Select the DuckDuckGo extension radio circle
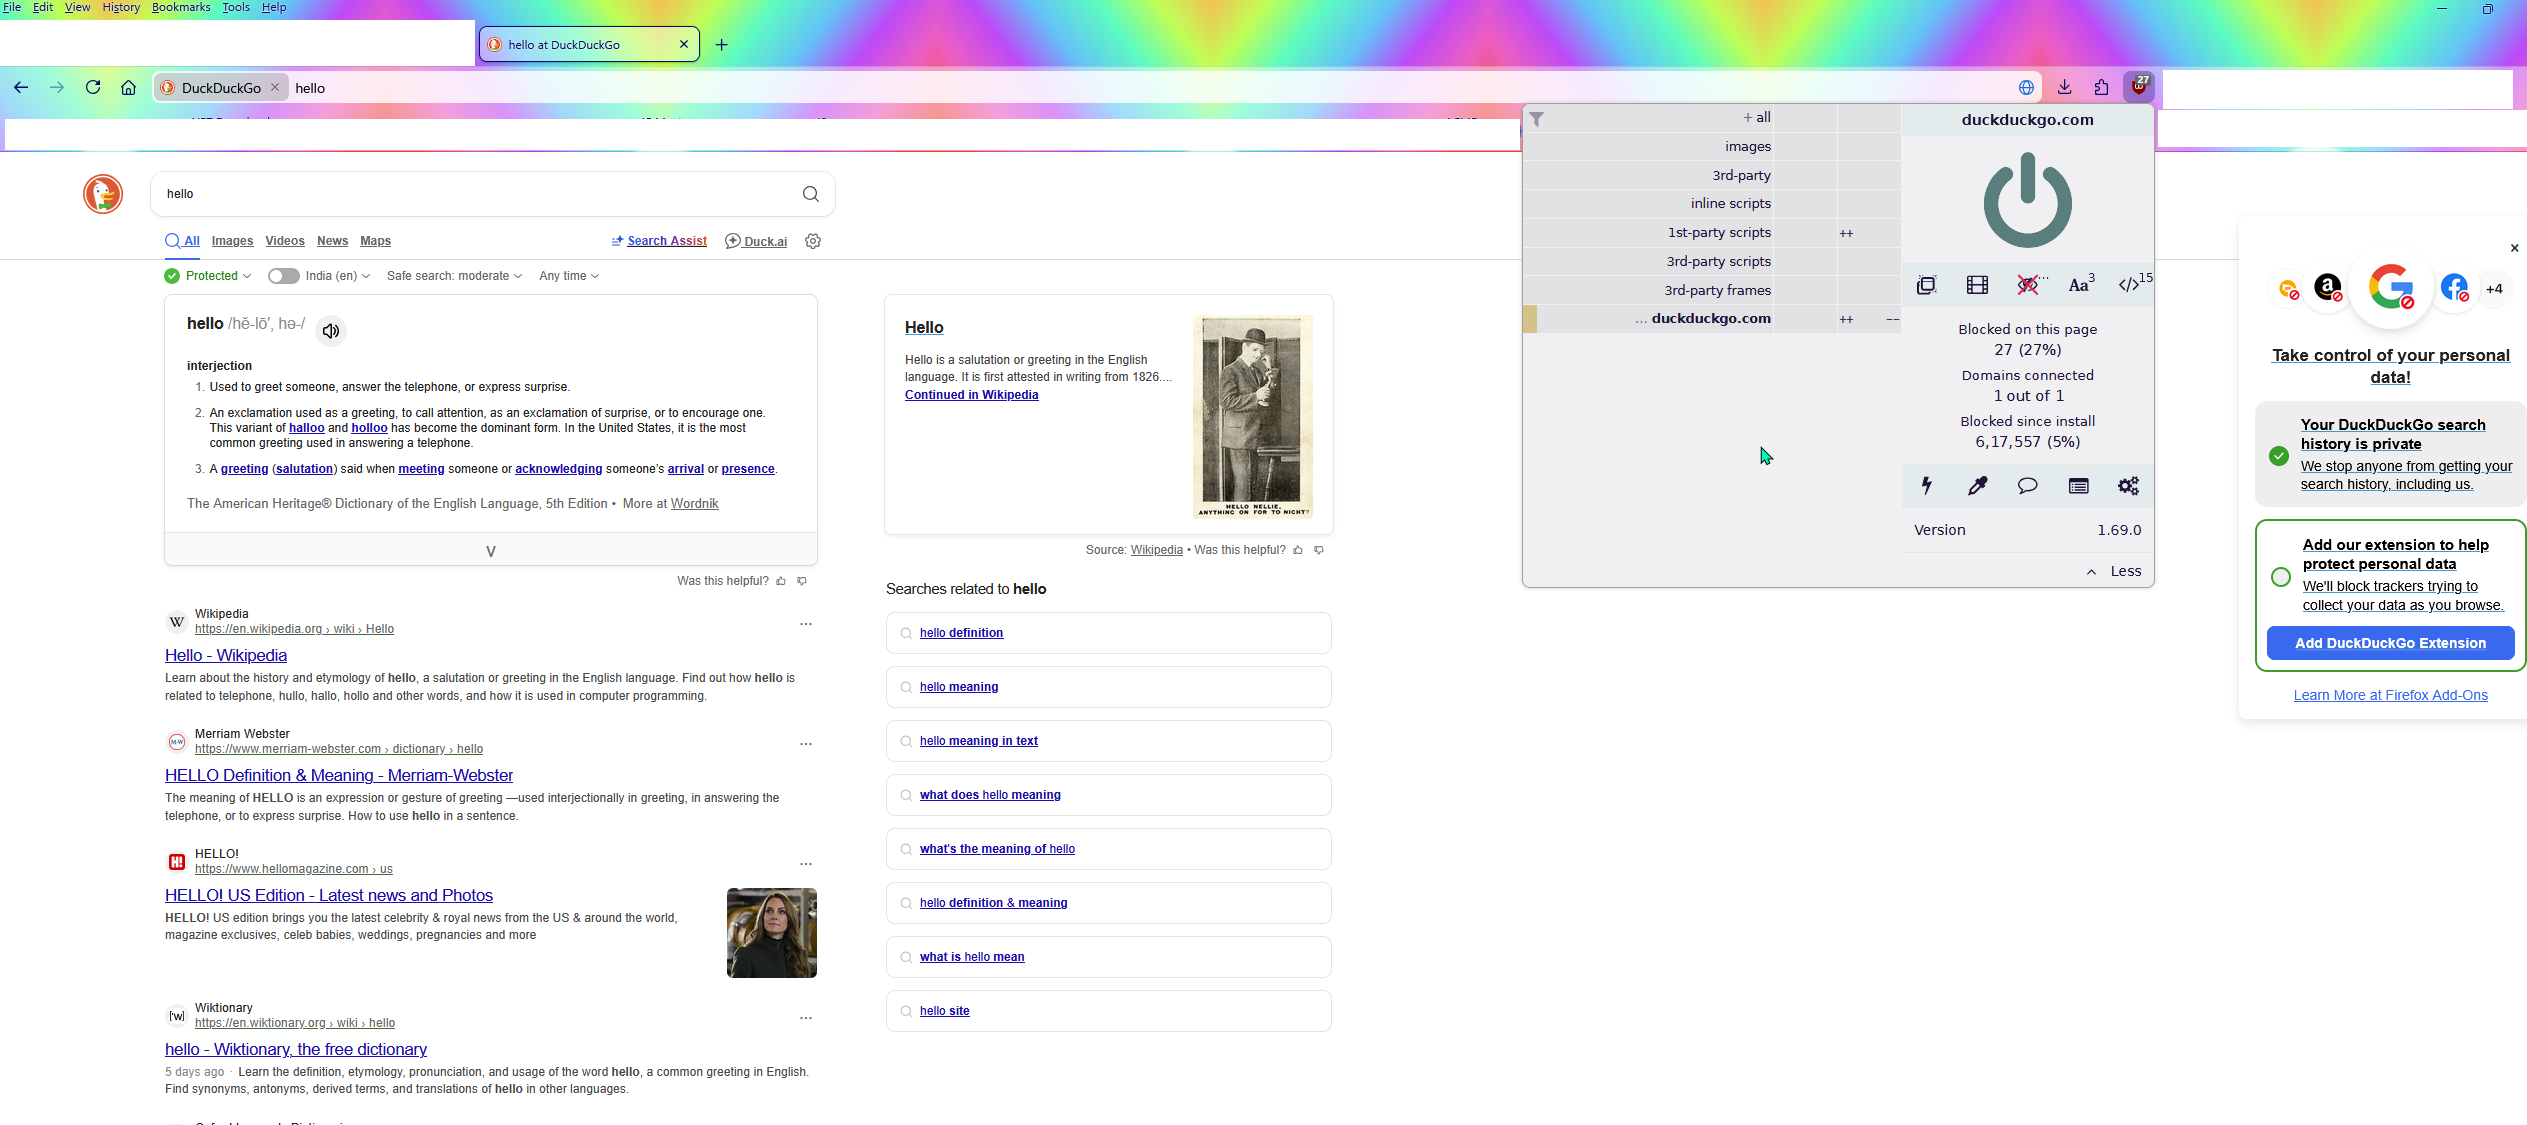The width and height of the screenshot is (2527, 1125). click(x=2280, y=577)
